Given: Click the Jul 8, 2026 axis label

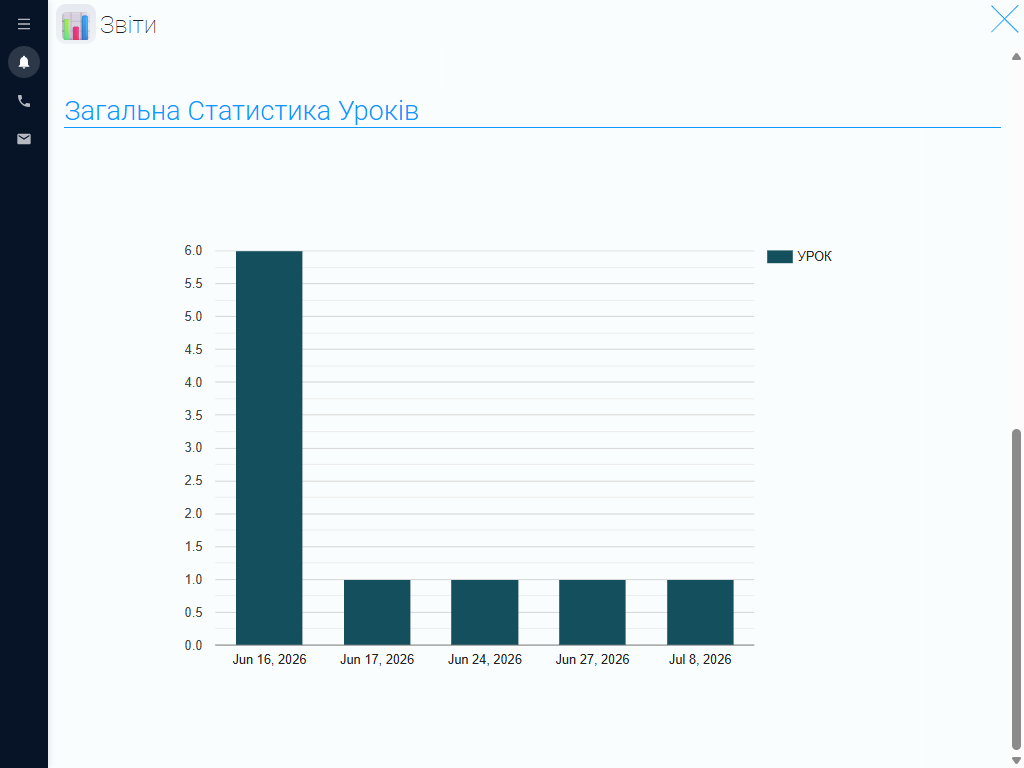Looking at the screenshot, I should click(700, 660).
